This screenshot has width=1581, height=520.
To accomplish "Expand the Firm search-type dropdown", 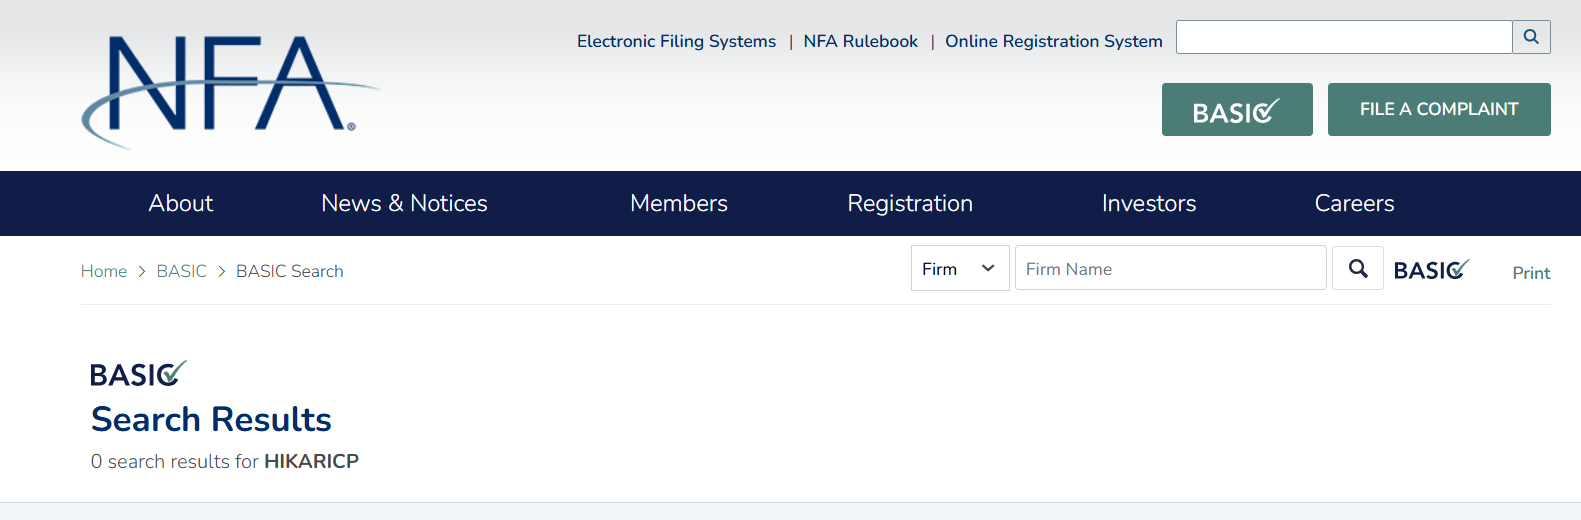I will [960, 268].
